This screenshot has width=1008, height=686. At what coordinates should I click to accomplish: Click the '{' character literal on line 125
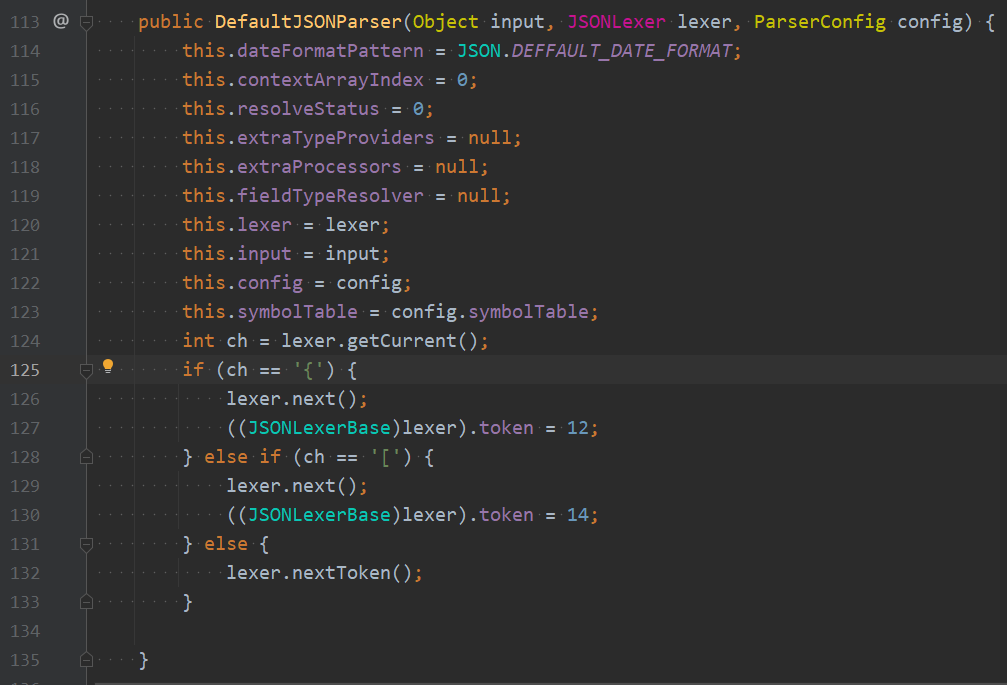pyautogui.click(x=308, y=370)
